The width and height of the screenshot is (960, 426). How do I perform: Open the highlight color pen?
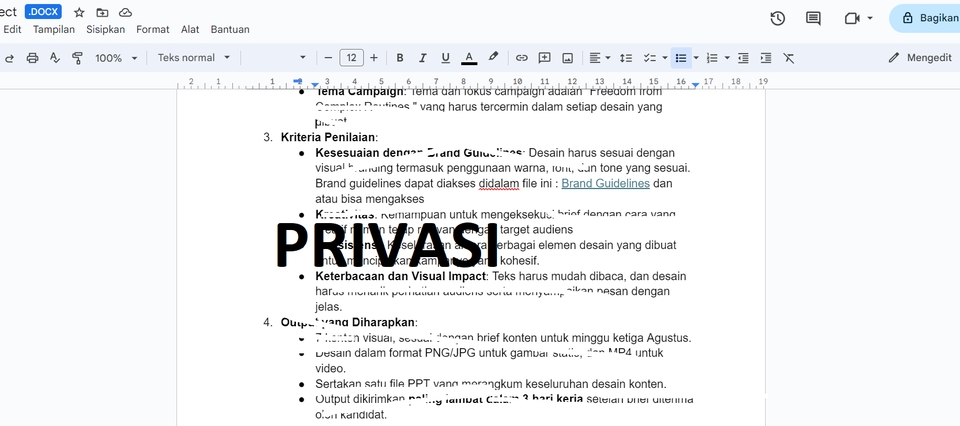point(493,58)
